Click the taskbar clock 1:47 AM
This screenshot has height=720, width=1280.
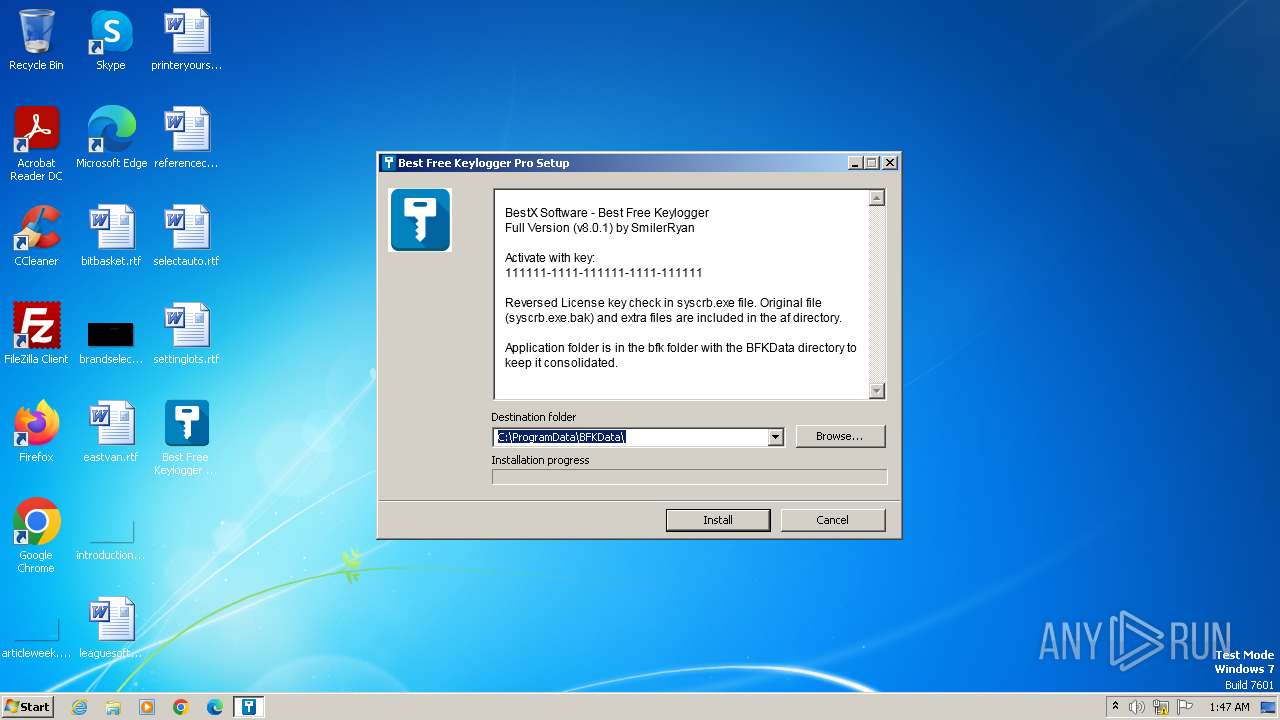(x=1229, y=707)
